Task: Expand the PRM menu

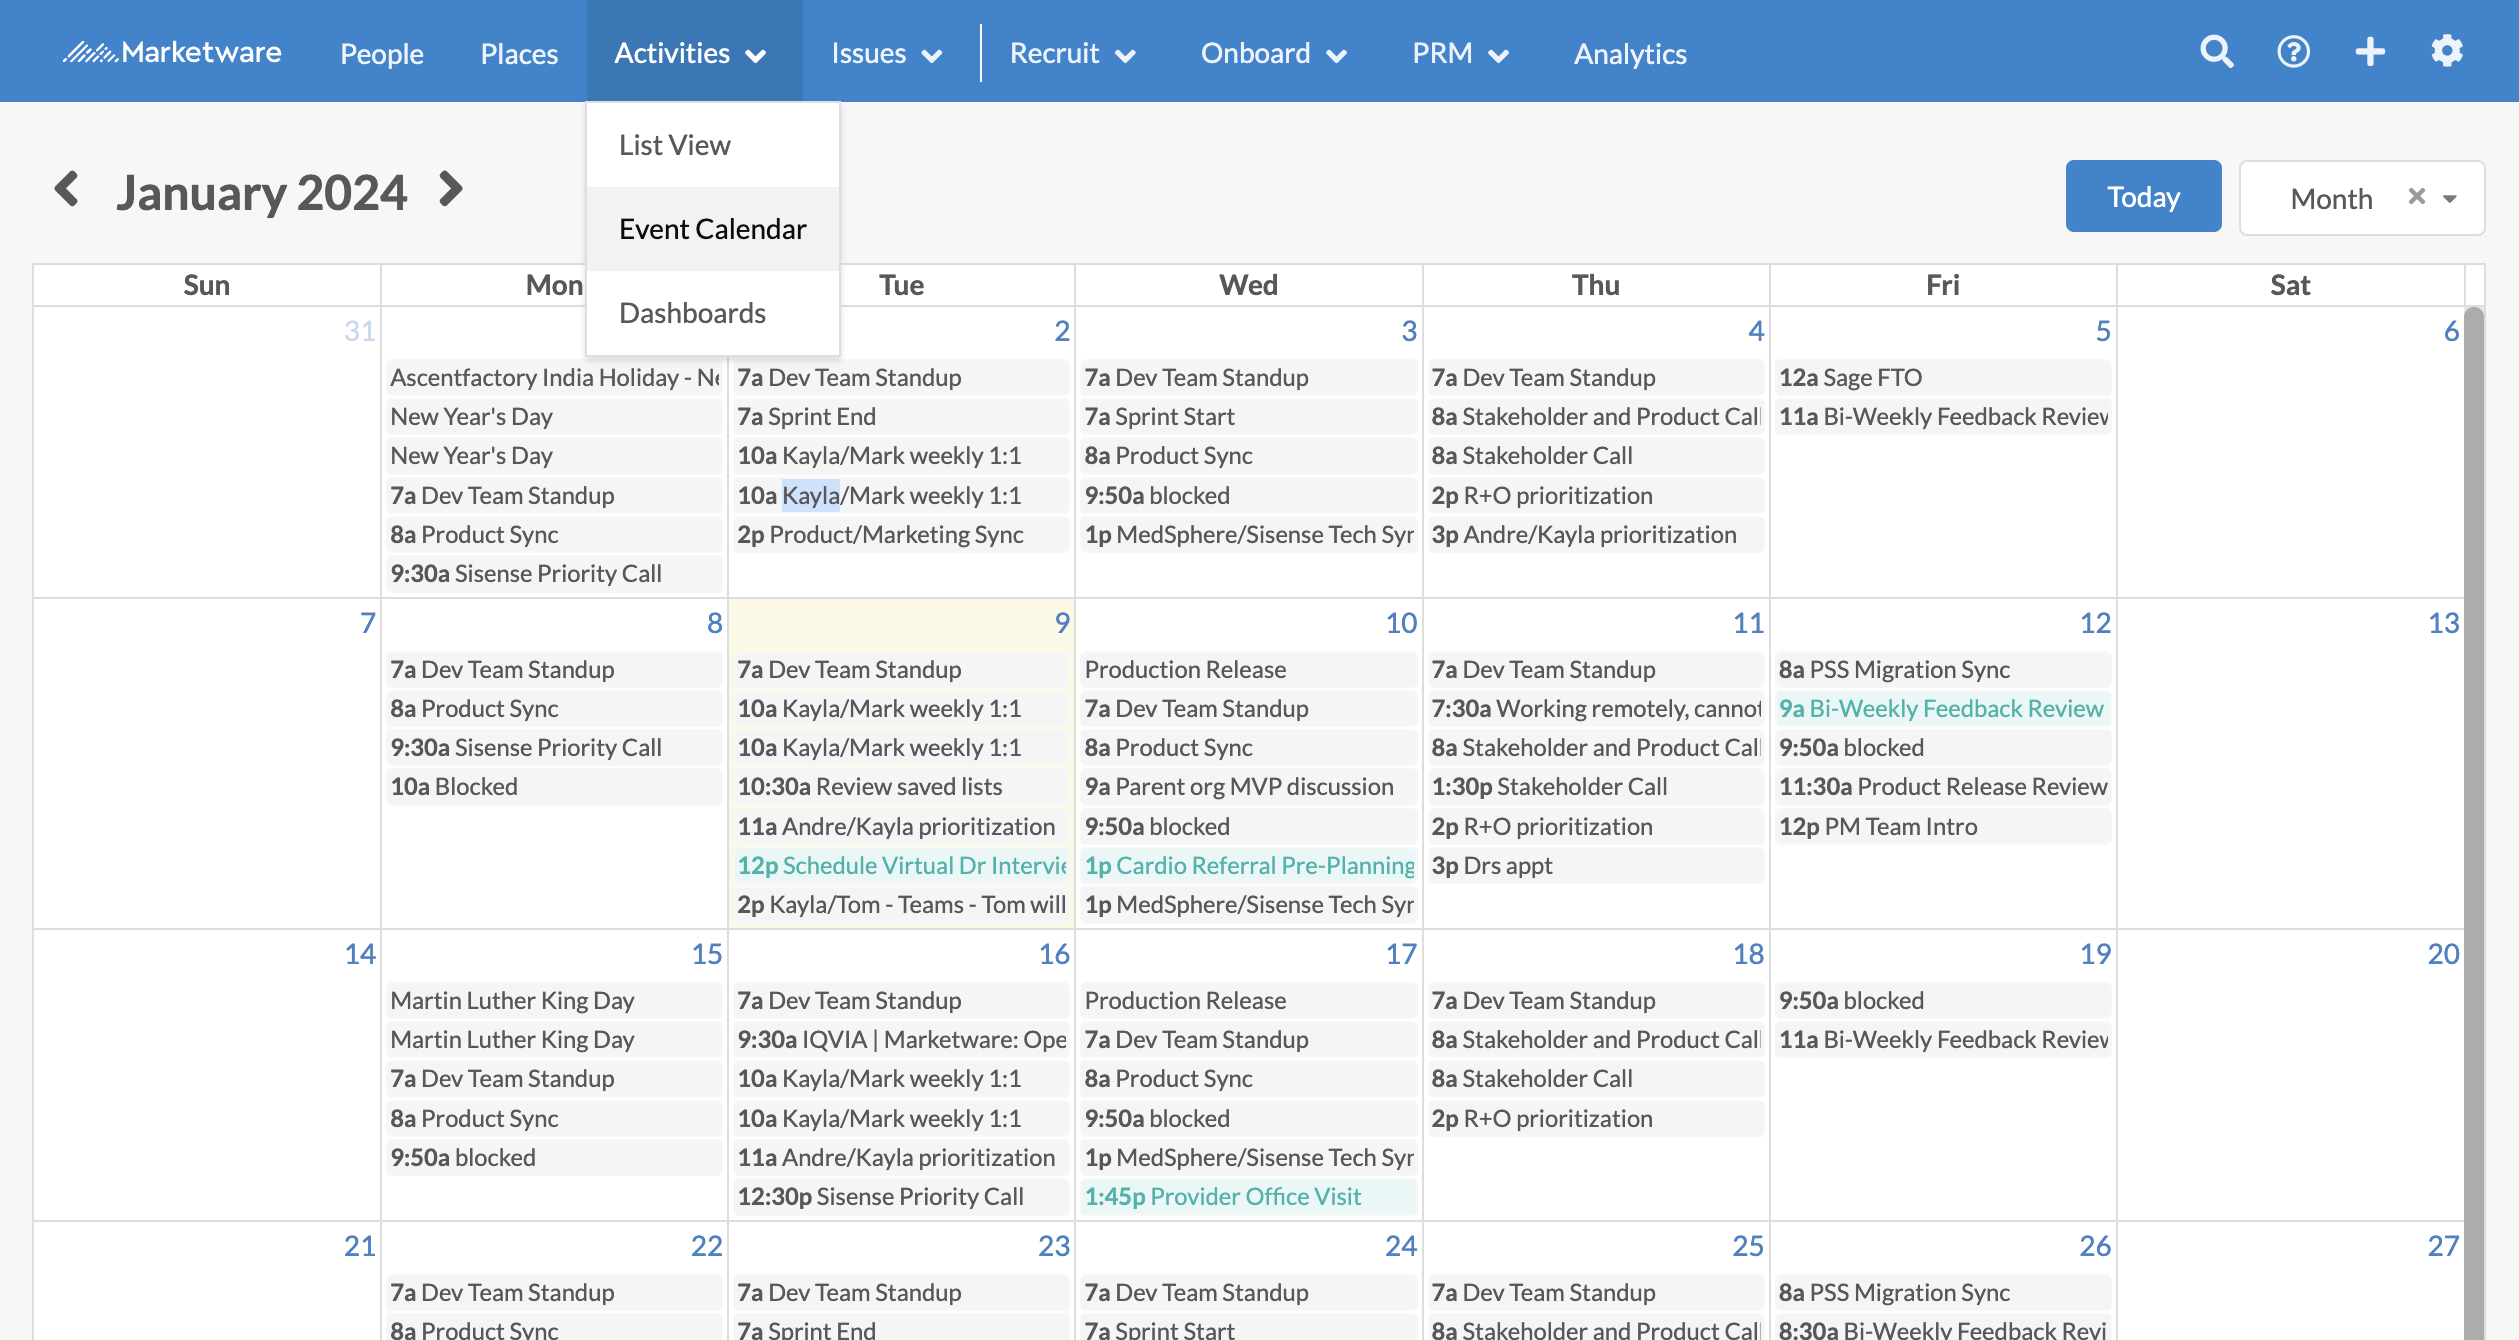Action: click(1460, 53)
